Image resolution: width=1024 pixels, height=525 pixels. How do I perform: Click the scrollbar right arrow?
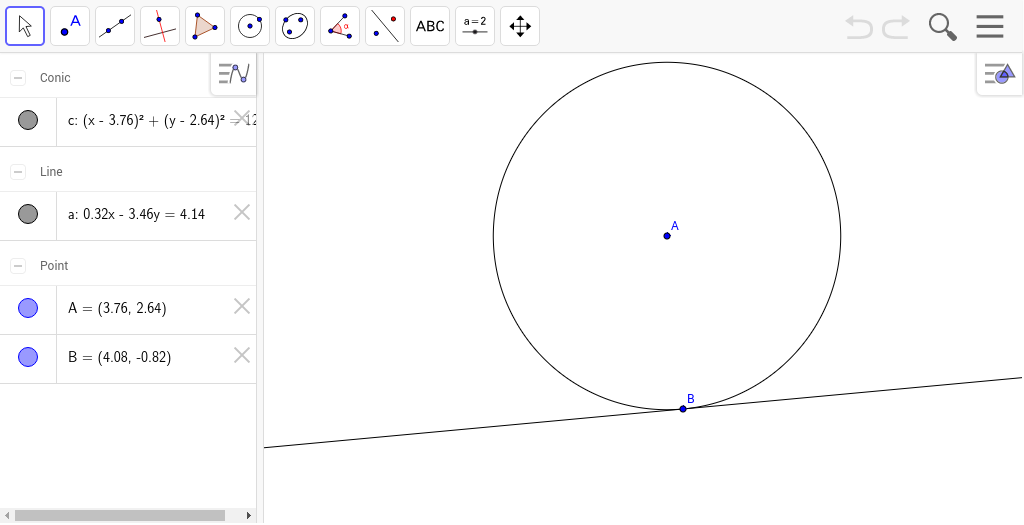coord(249,516)
